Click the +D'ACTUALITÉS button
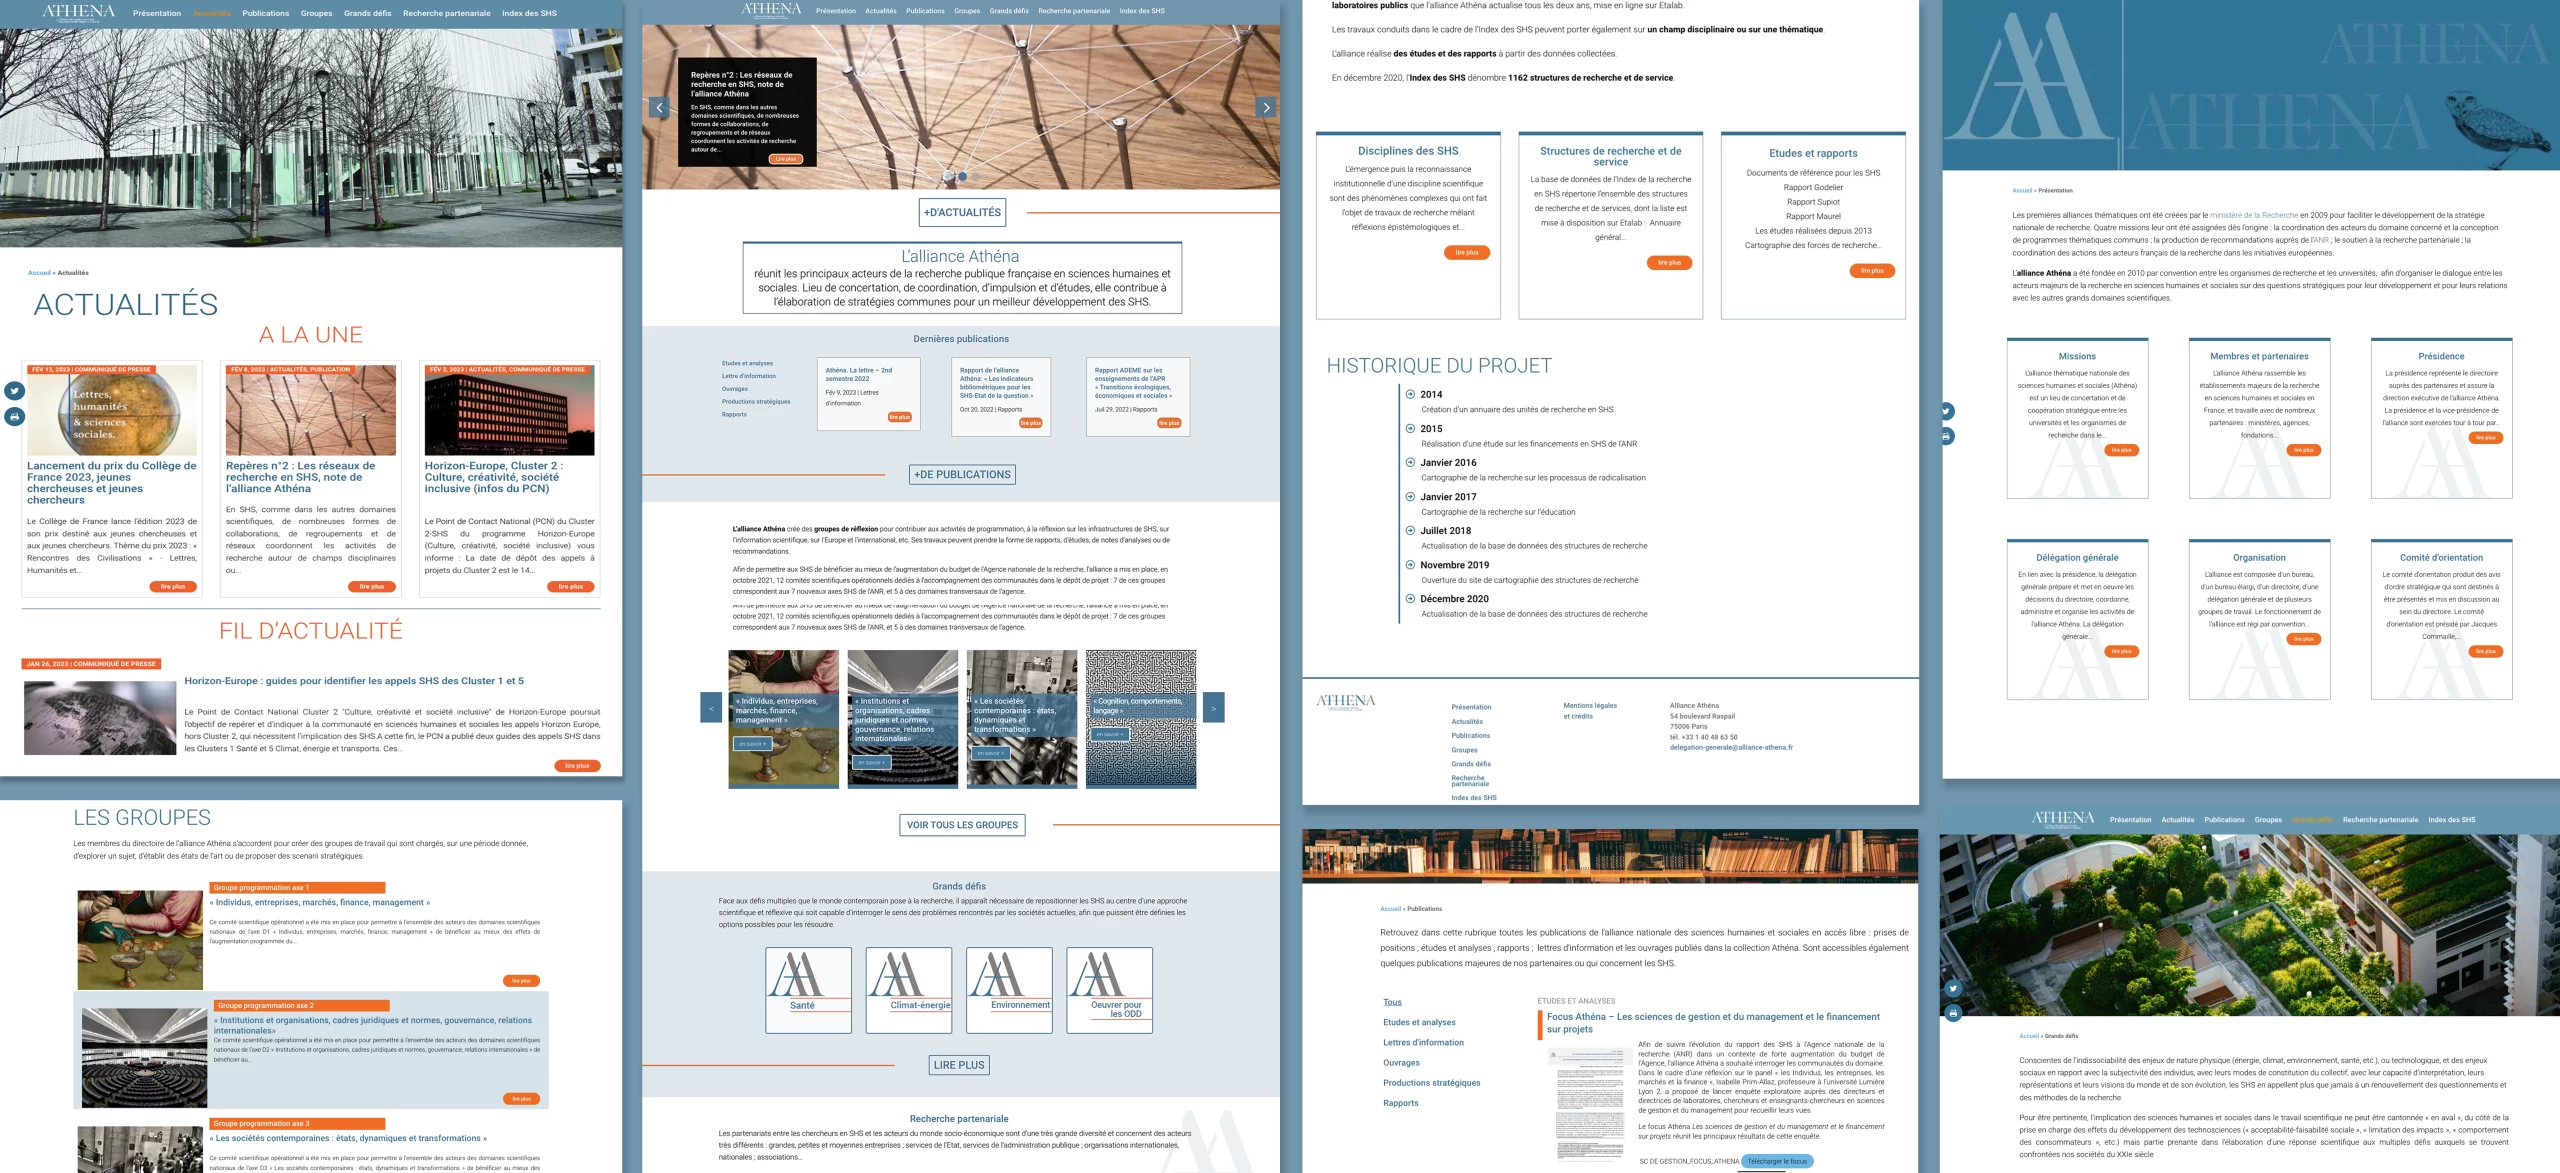 point(961,212)
